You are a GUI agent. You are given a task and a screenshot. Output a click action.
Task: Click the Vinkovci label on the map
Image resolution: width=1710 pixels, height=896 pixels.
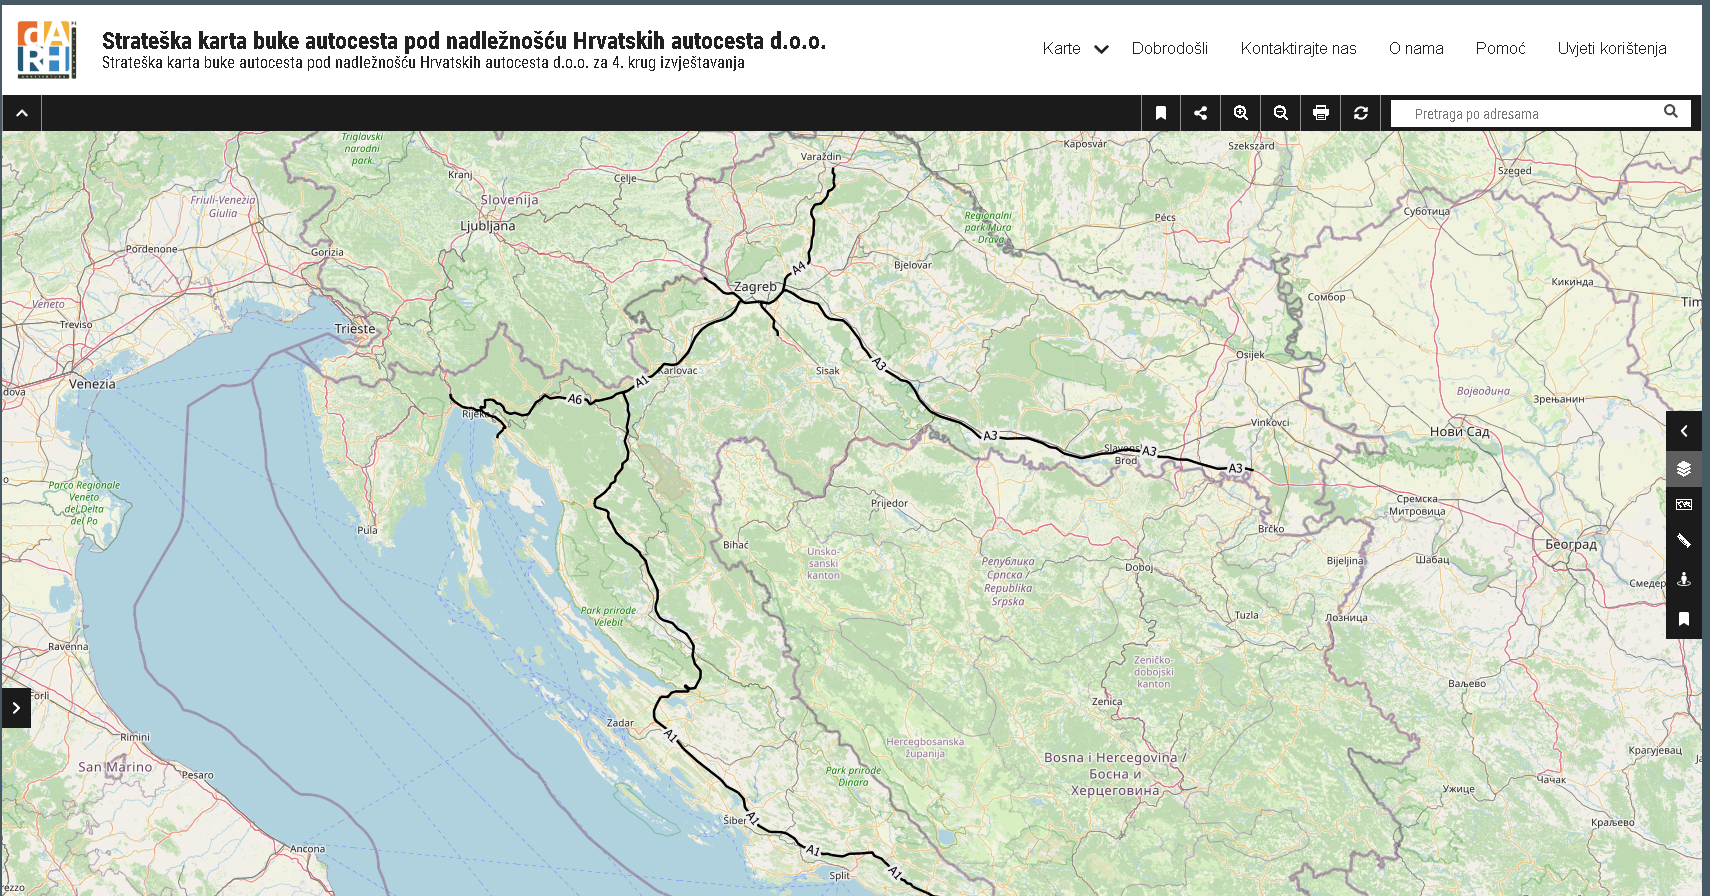(1270, 423)
